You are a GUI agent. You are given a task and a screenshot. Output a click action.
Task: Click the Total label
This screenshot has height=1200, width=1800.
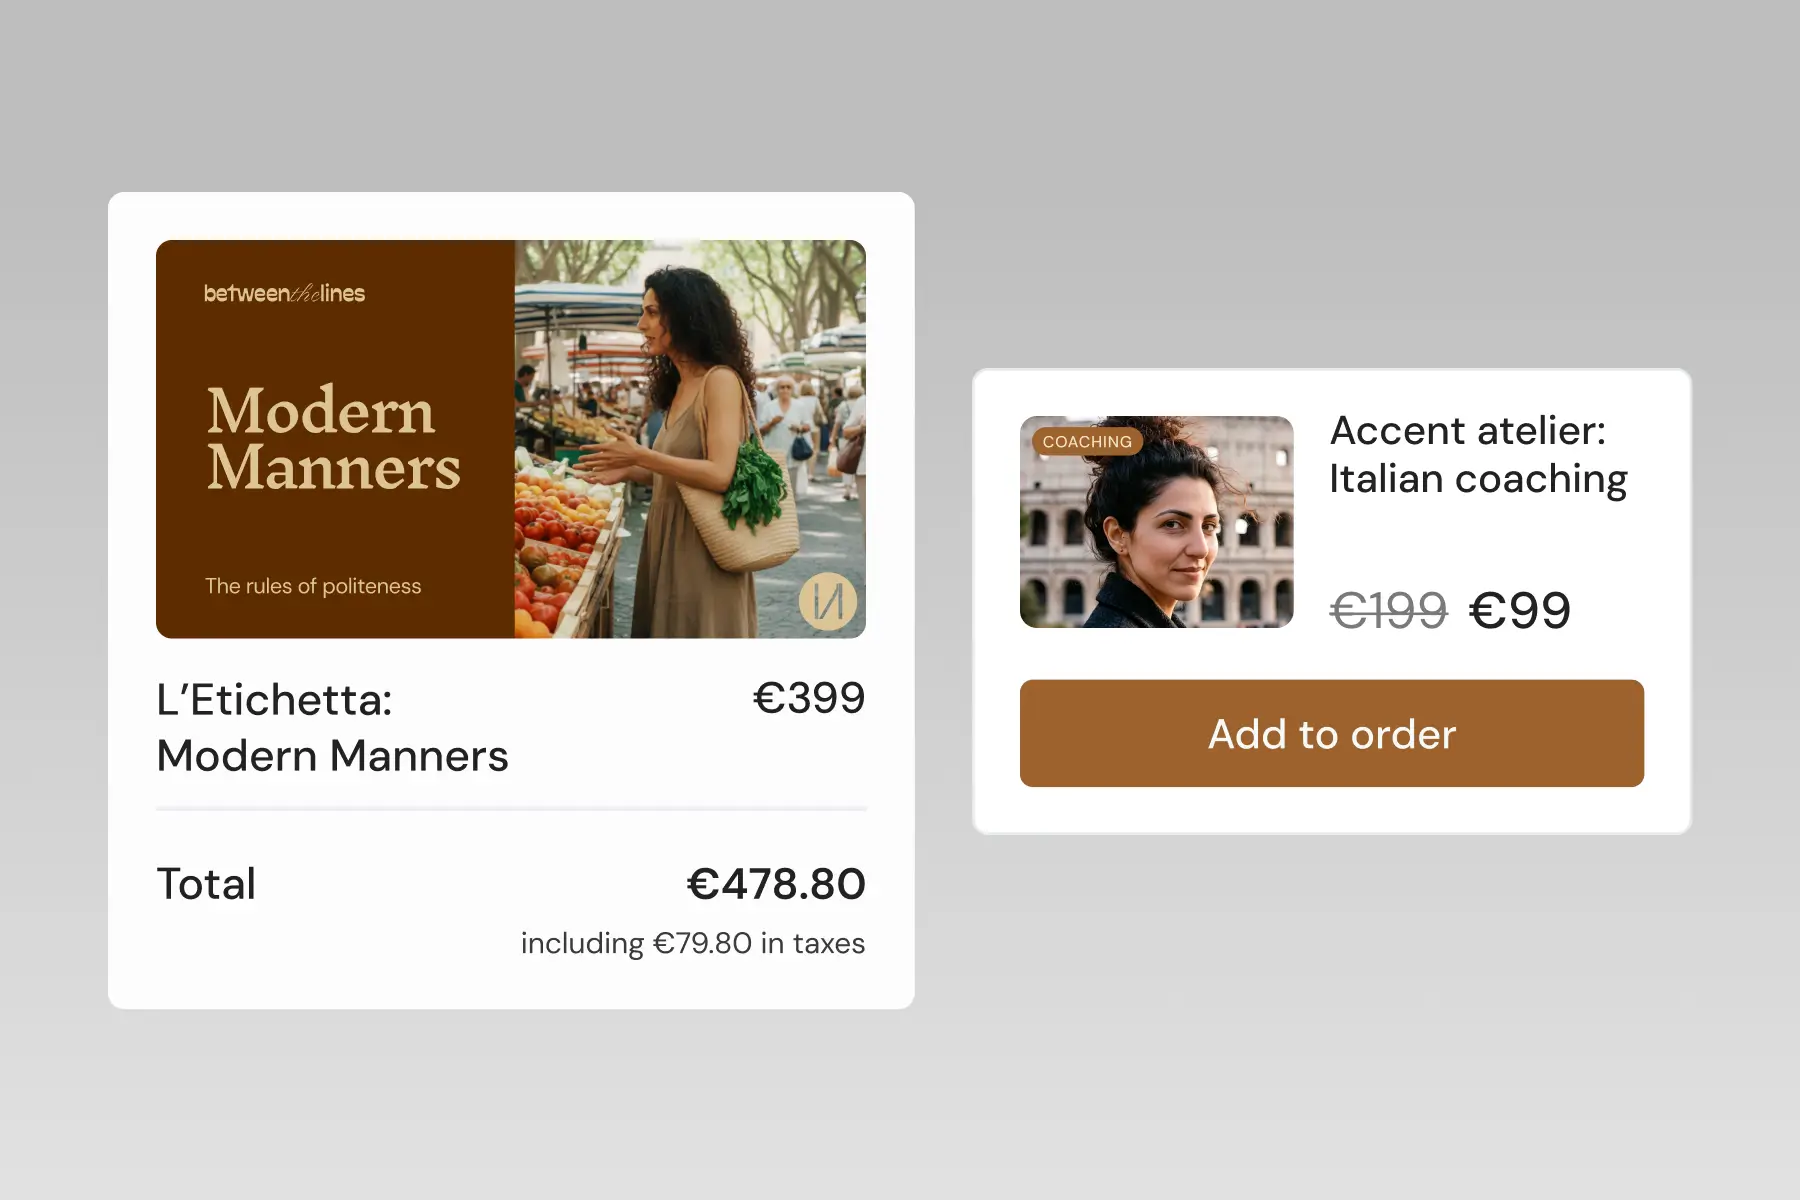[206, 884]
